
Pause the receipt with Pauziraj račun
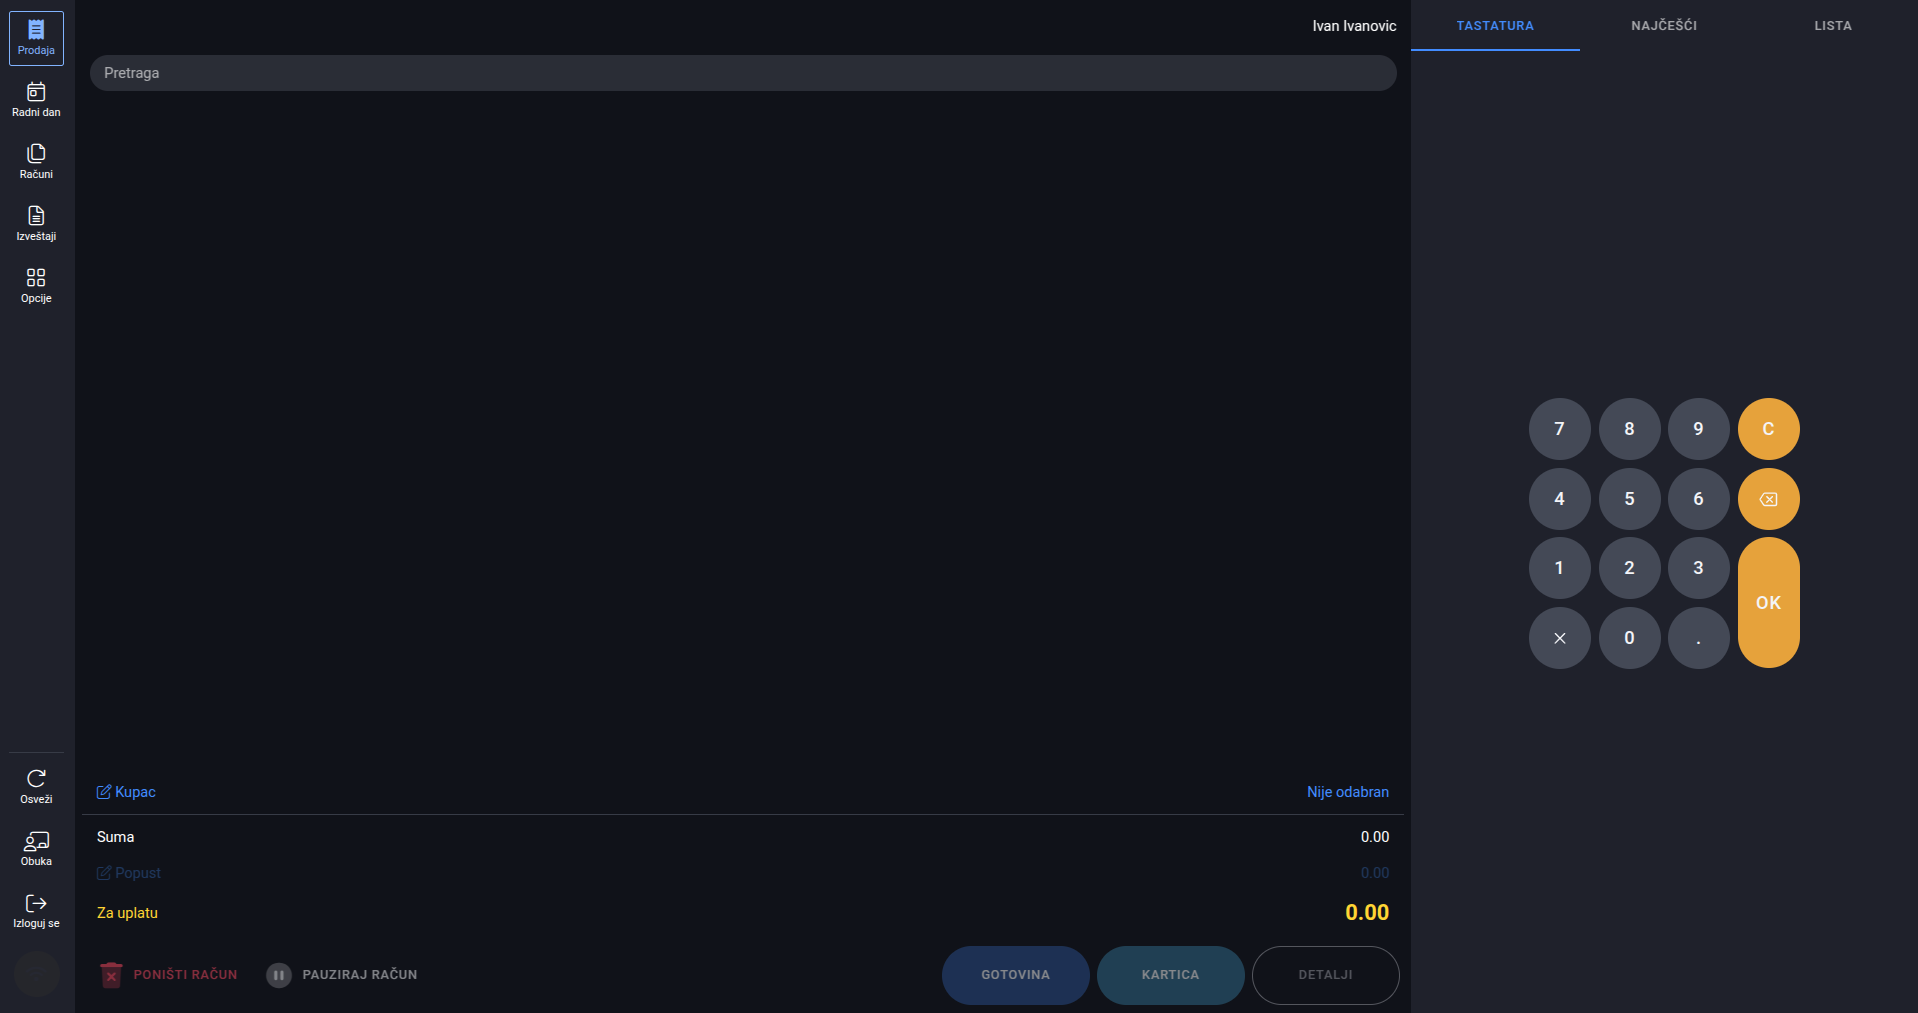[x=342, y=975]
